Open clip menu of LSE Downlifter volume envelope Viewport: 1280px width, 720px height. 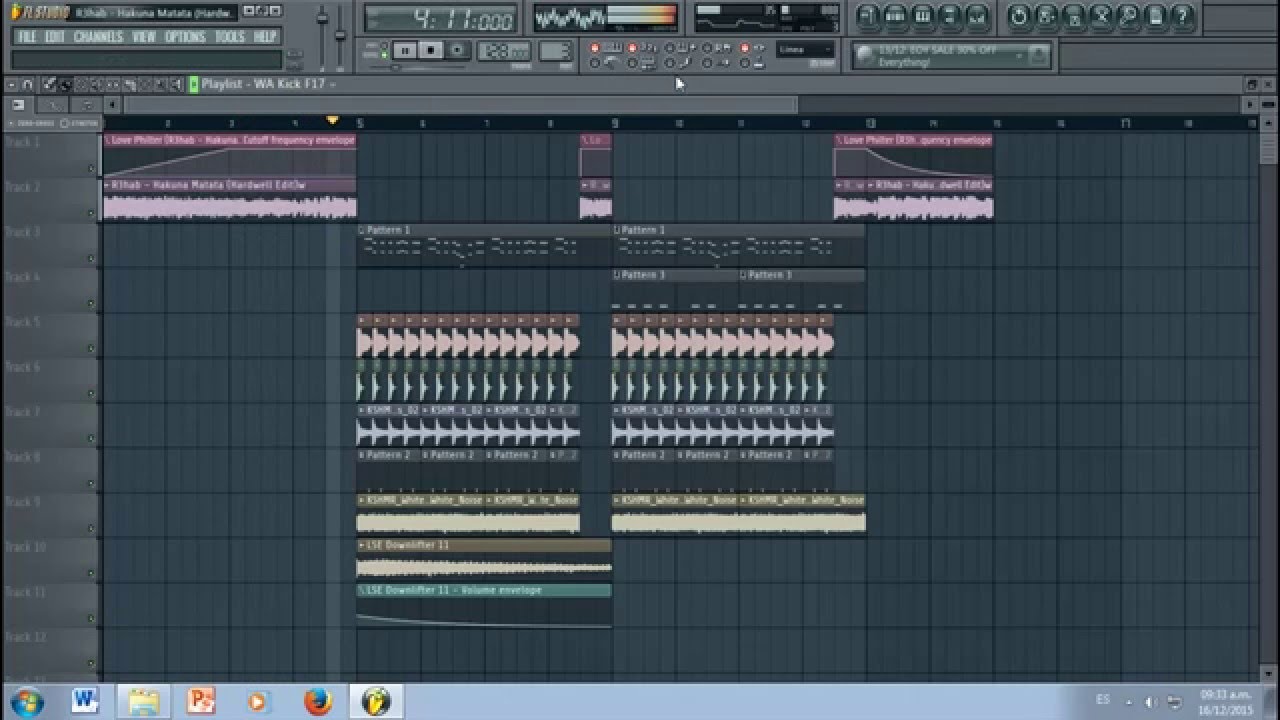[x=362, y=590]
